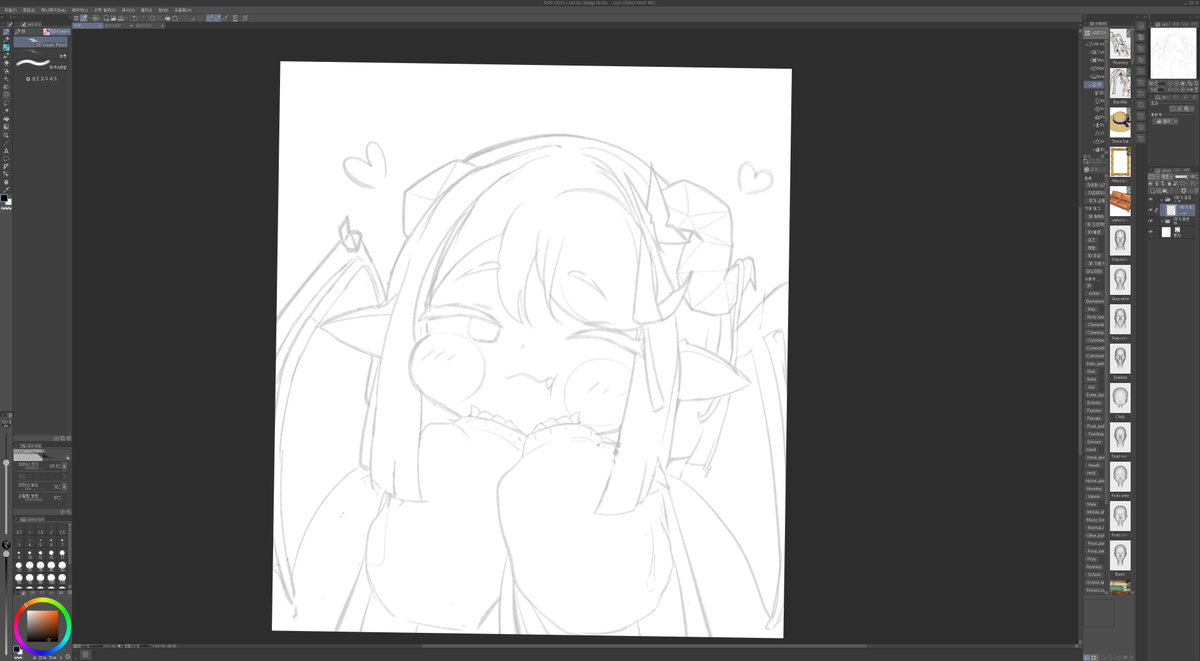Click the antique picture frame material thumbnail
This screenshot has width=1200, height=661.
(x=1120, y=163)
